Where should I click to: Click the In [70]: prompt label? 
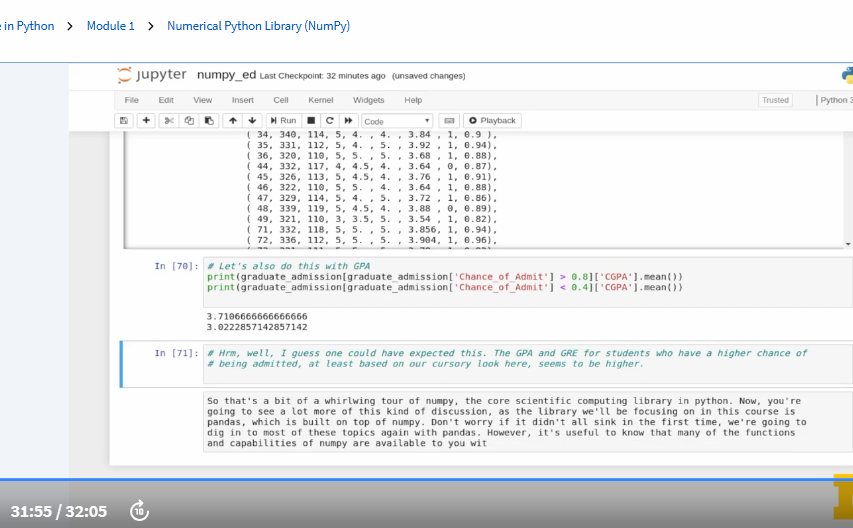click(176, 266)
